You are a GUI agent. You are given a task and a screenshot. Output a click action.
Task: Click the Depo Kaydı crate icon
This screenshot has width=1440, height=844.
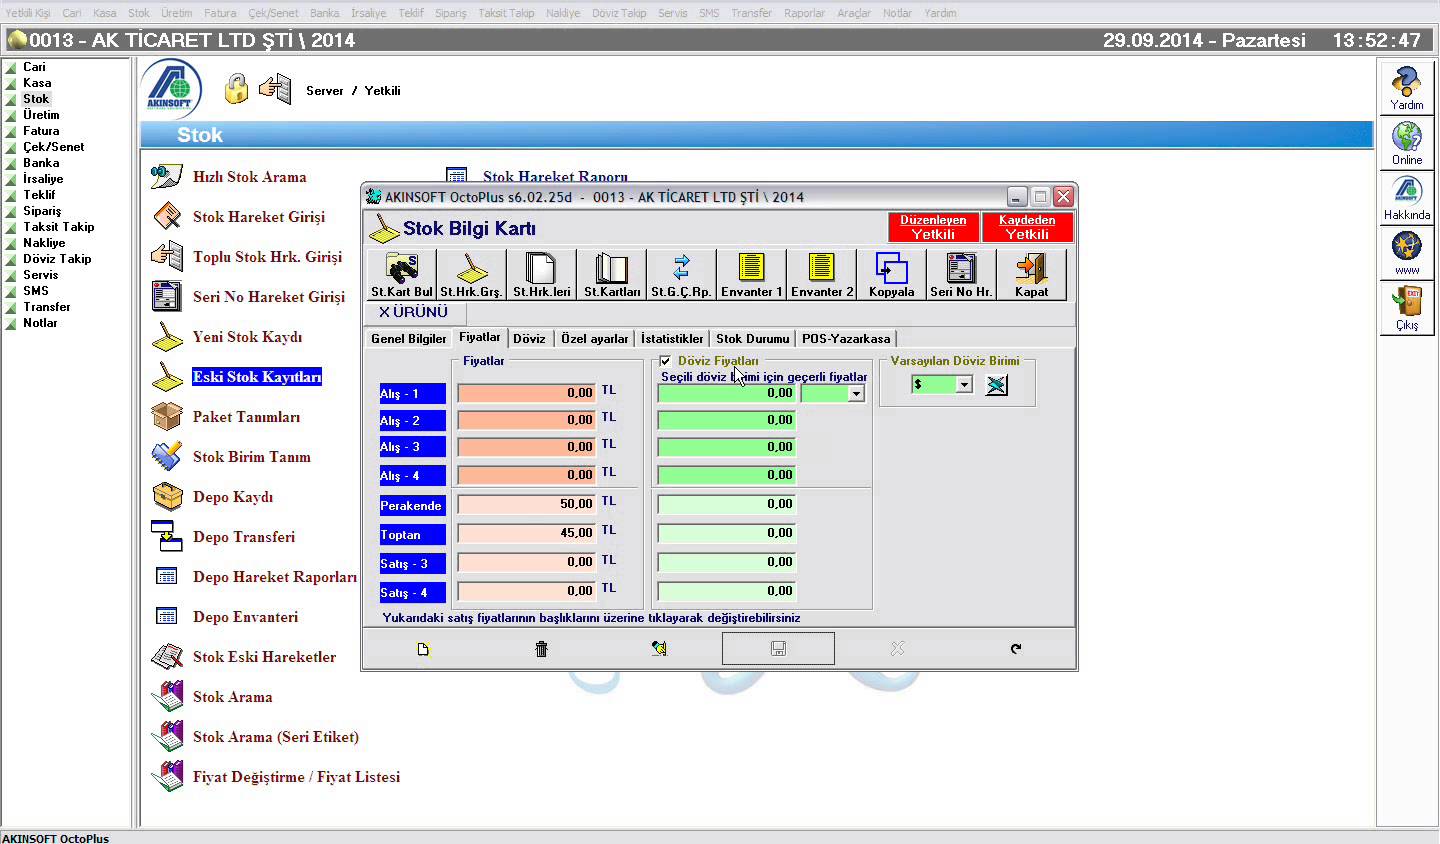click(x=166, y=496)
